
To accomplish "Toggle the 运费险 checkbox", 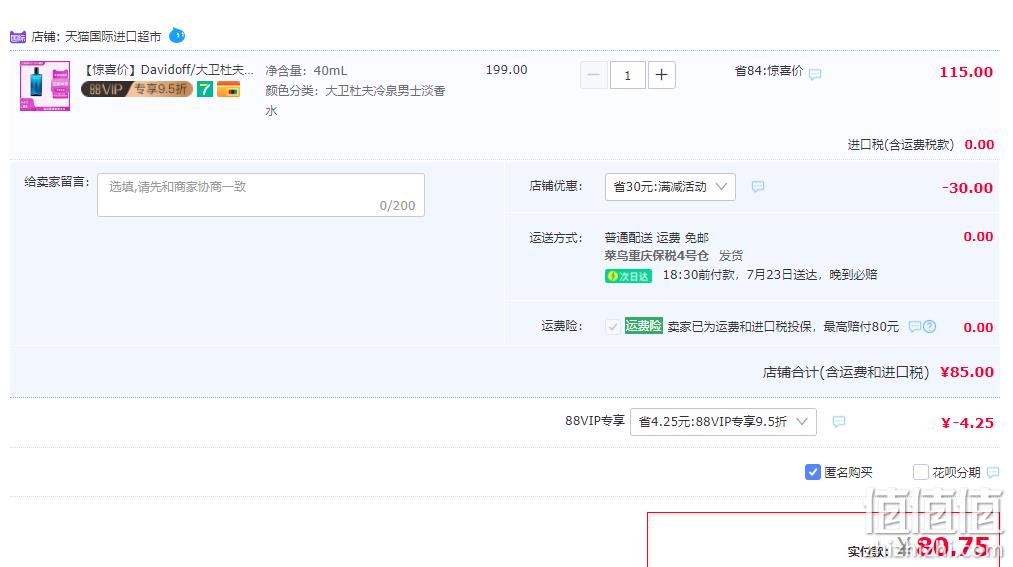I will point(612,327).
